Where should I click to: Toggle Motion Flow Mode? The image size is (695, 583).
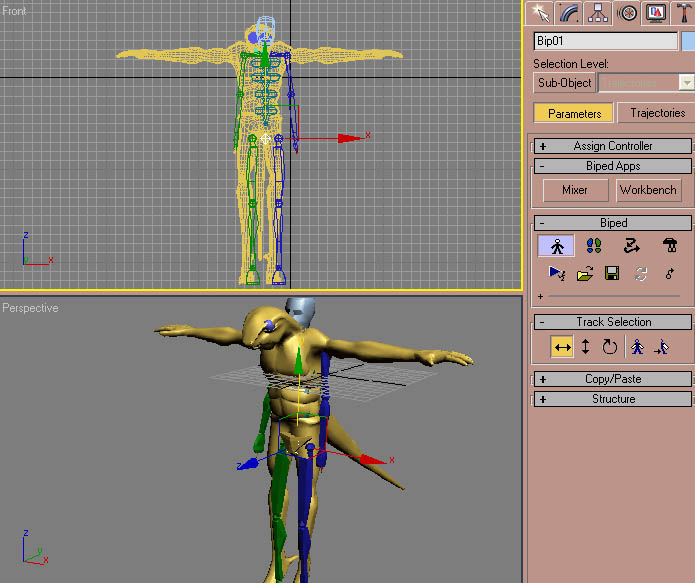pyautogui.click(x=631, y=245)
